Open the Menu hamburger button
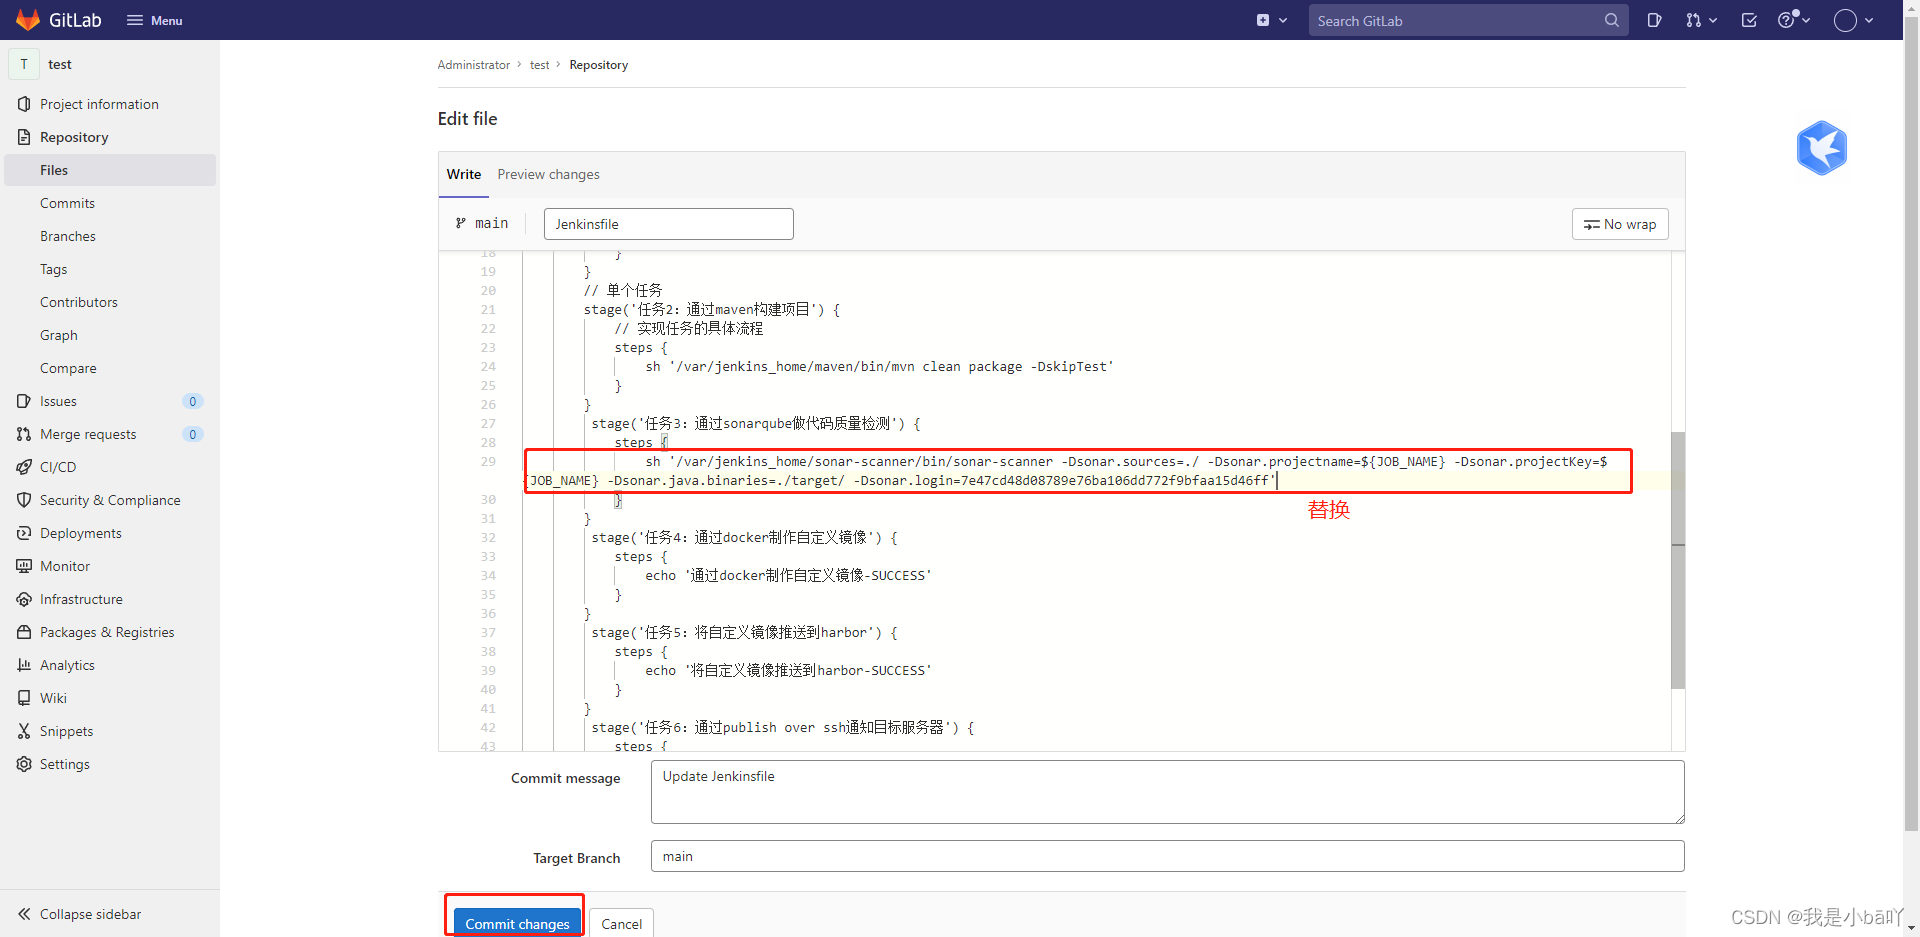Viewport: 1920px width, 937px height. point(155,20)
